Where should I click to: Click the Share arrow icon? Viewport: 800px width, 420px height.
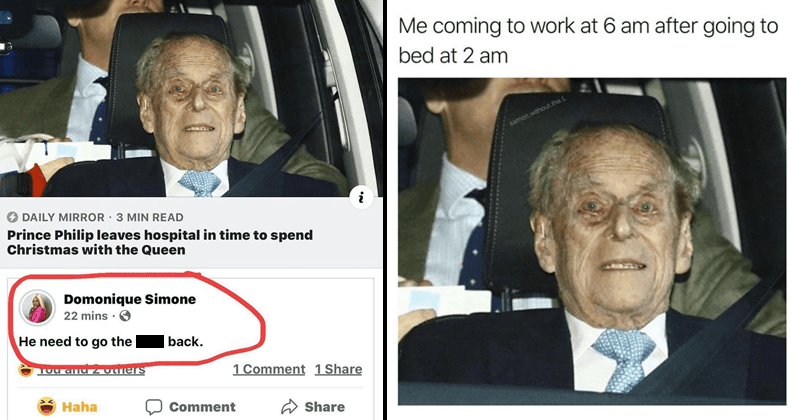pyautogui.click(x=289, y=407)
